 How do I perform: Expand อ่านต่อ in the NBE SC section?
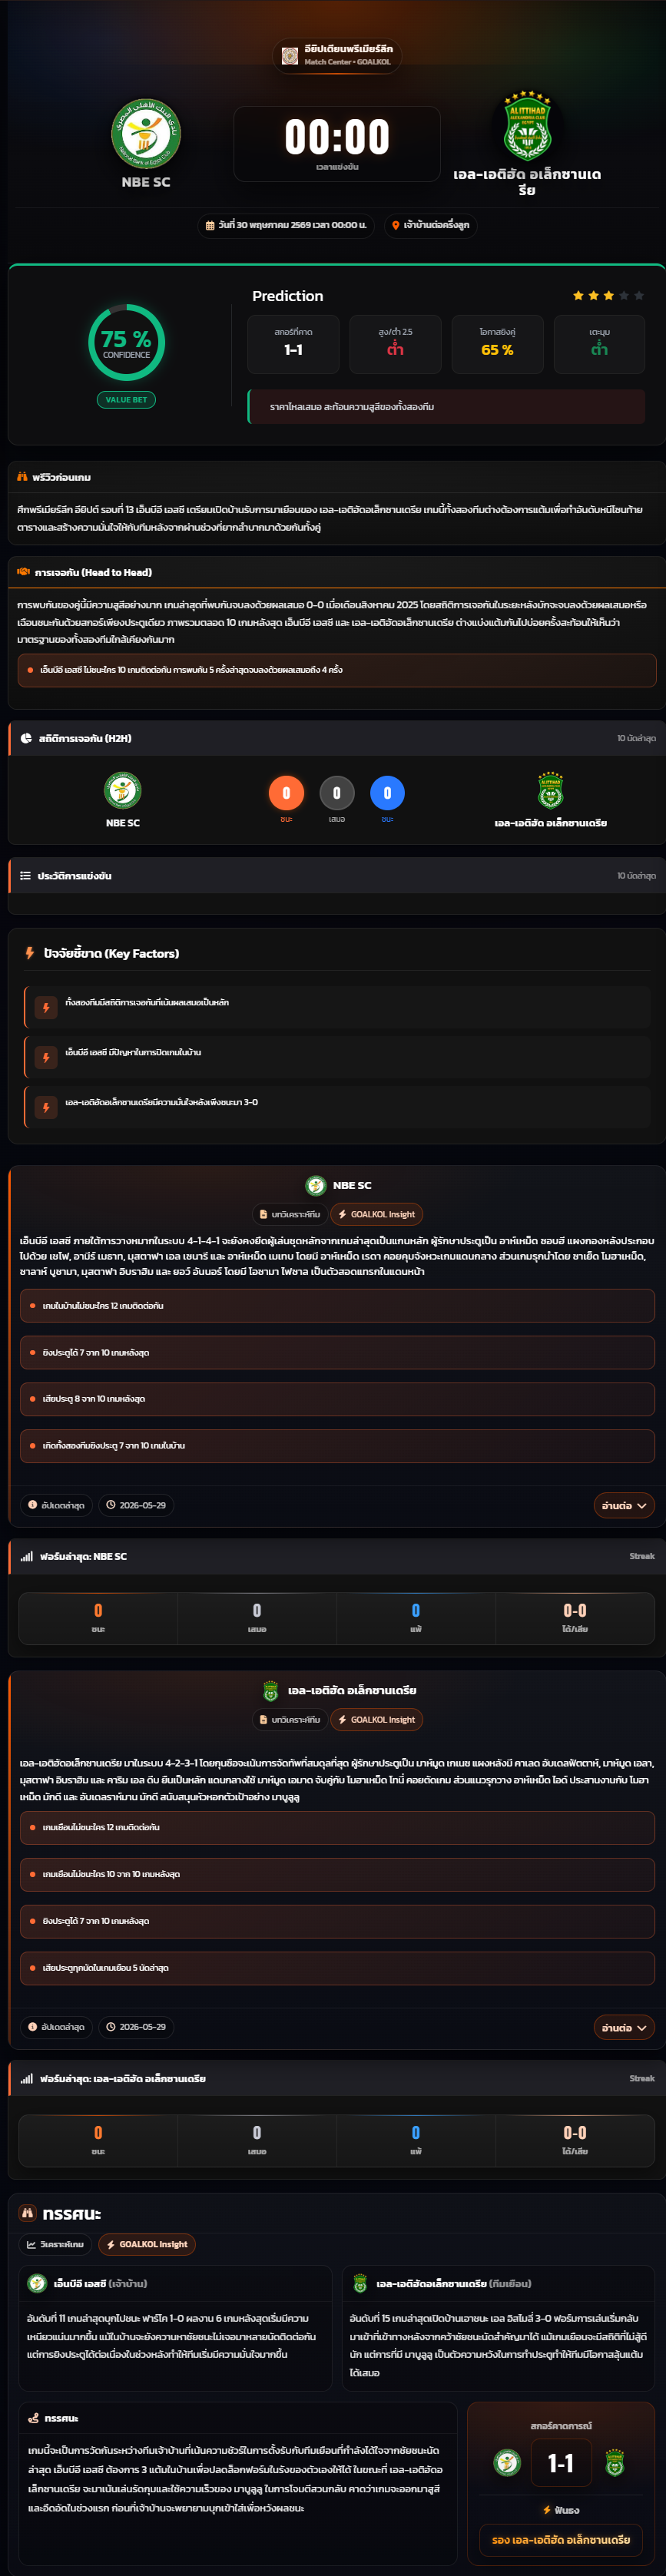623,1504
